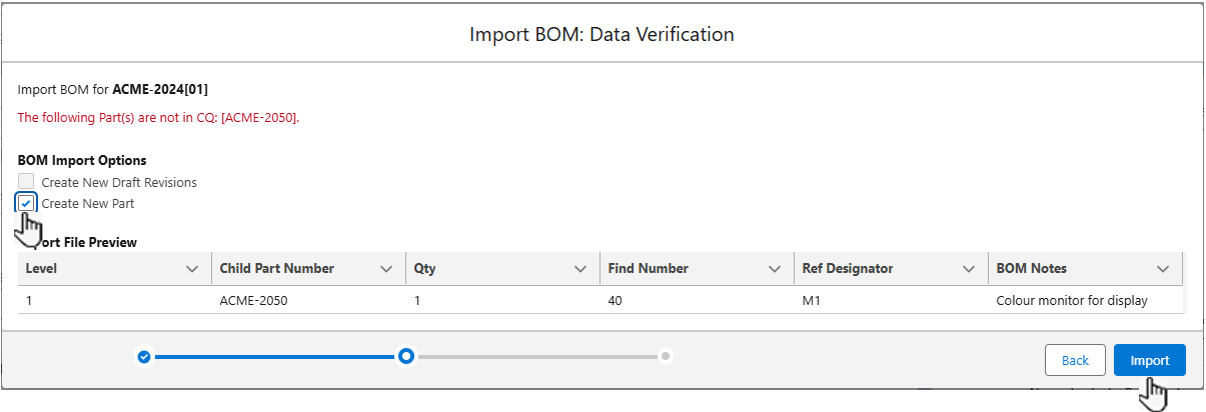The image size is (1206, 412).
Task: Click the Import button
Action: tap(1149, 360)
